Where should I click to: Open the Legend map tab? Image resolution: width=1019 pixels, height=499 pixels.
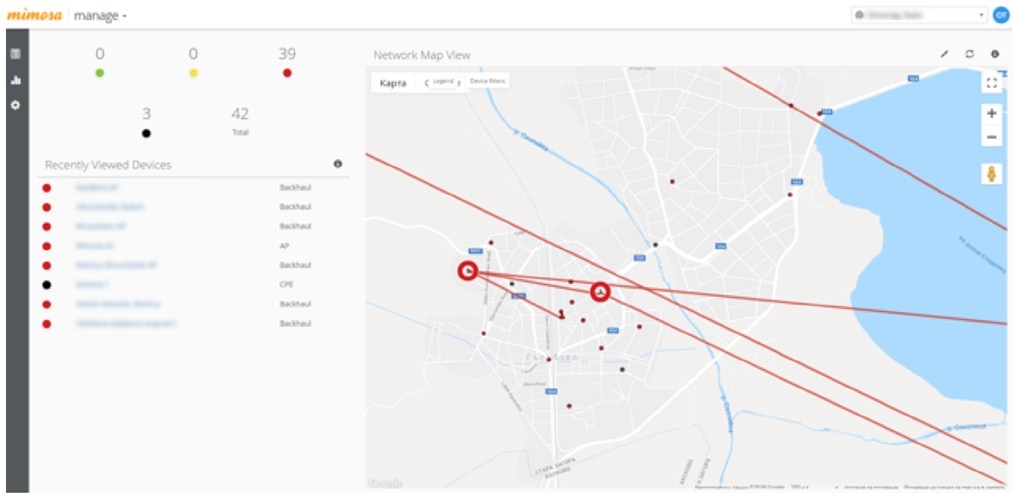443,80
